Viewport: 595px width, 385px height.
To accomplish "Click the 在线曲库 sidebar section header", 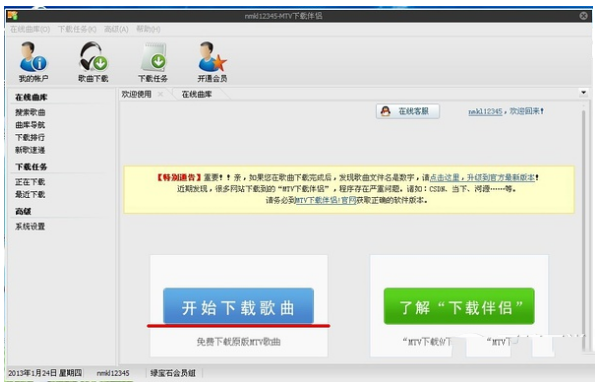I will (x=31, y=97).
